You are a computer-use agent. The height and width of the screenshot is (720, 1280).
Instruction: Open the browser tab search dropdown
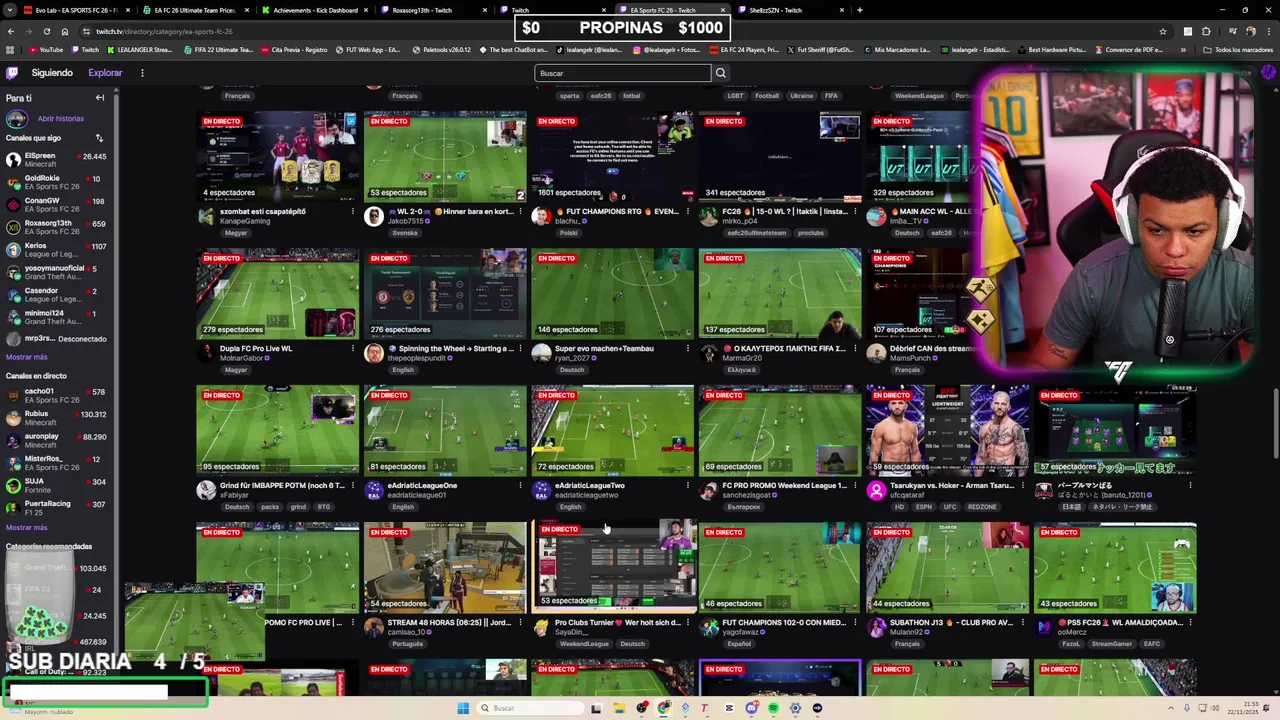pyautogui.click(x=10, y=10)
